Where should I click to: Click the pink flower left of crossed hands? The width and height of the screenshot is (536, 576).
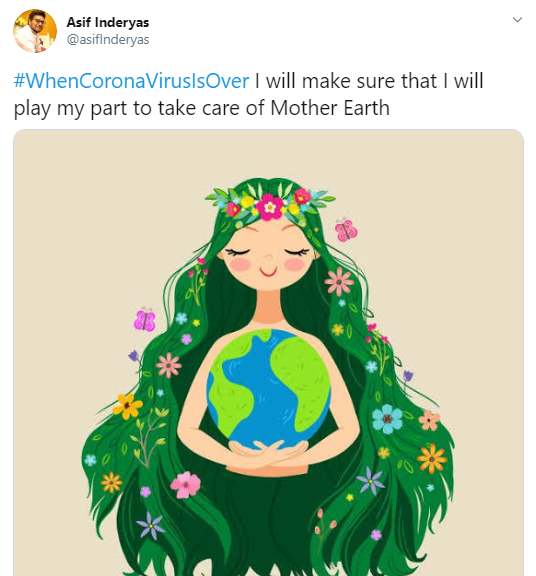[x=186, y=485]
